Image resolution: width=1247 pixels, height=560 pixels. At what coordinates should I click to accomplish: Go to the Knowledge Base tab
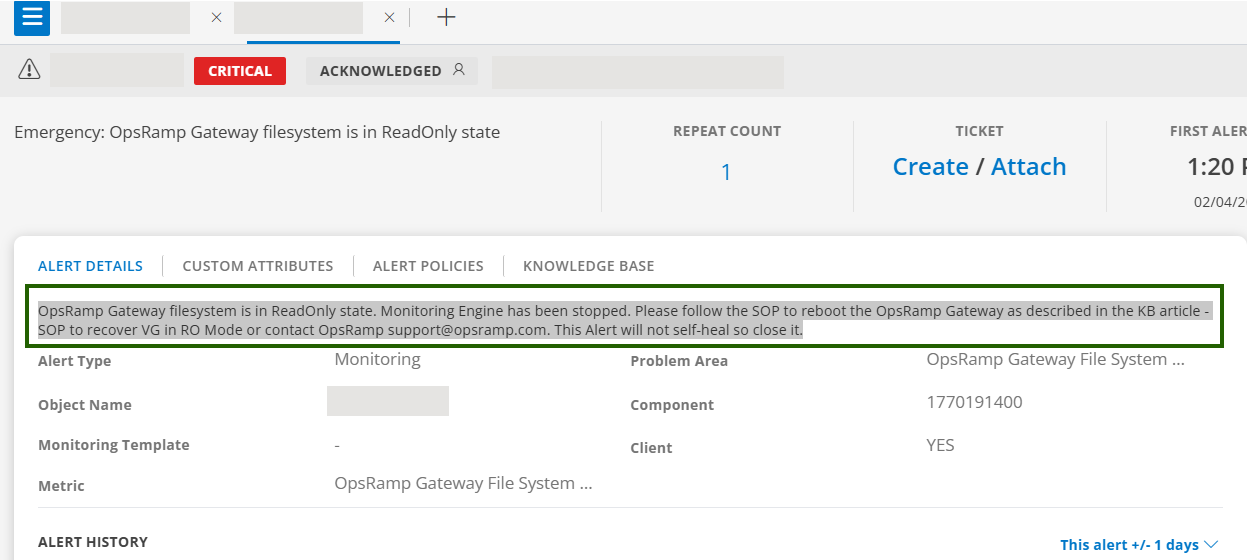point(588,266)
